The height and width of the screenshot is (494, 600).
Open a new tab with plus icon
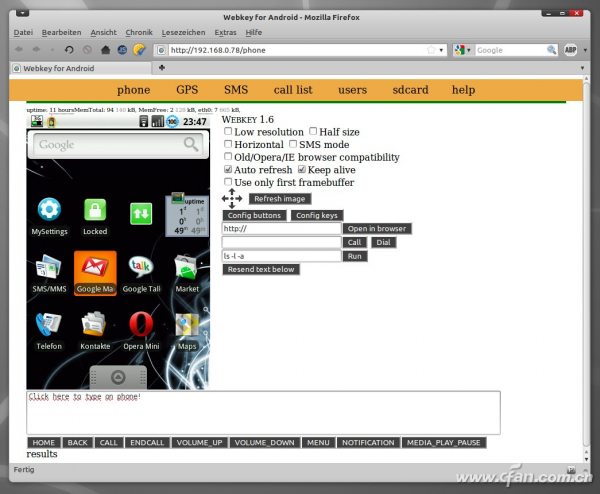(162, 68)
